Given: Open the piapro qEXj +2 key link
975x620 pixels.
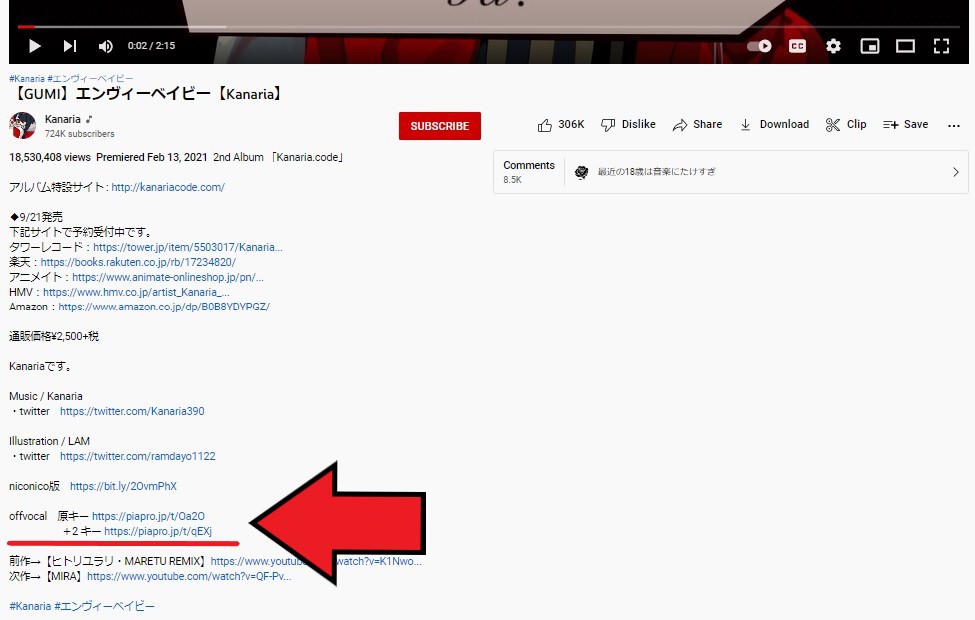Looking at the screenshot, I should coord(158,531).
